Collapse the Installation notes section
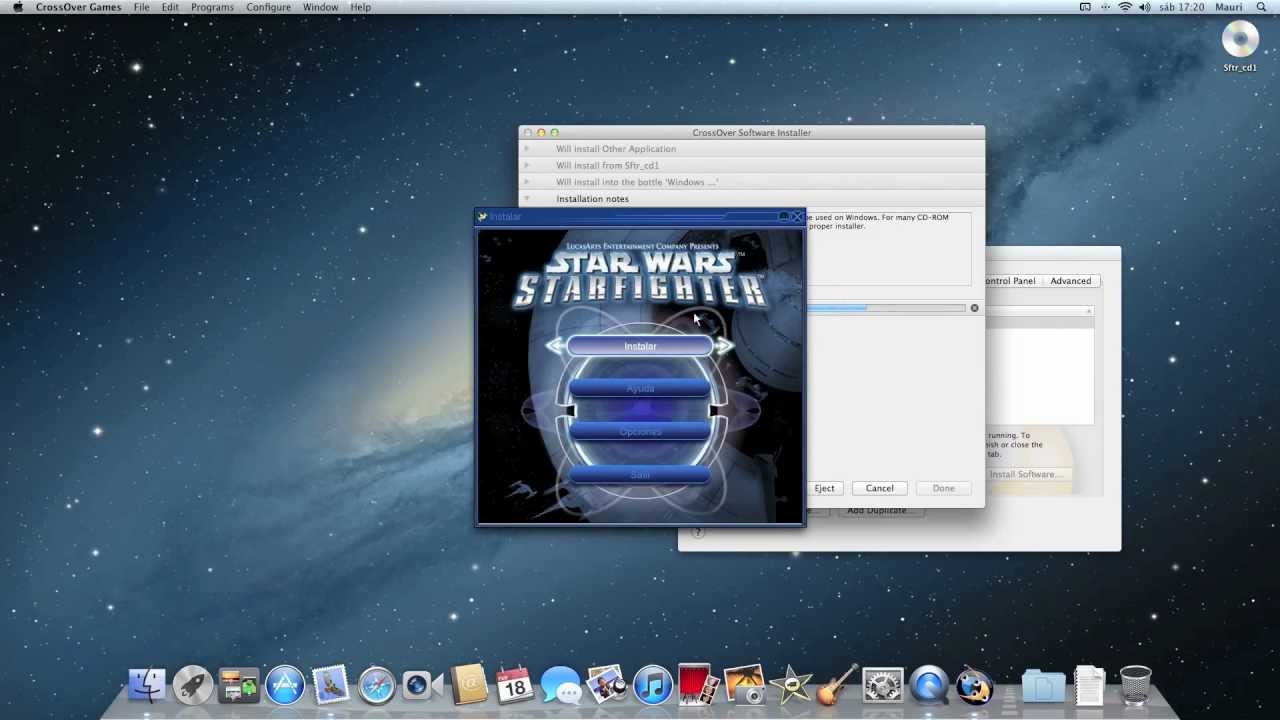This screenshot has width=1280, height=720. tap(527, 199)
